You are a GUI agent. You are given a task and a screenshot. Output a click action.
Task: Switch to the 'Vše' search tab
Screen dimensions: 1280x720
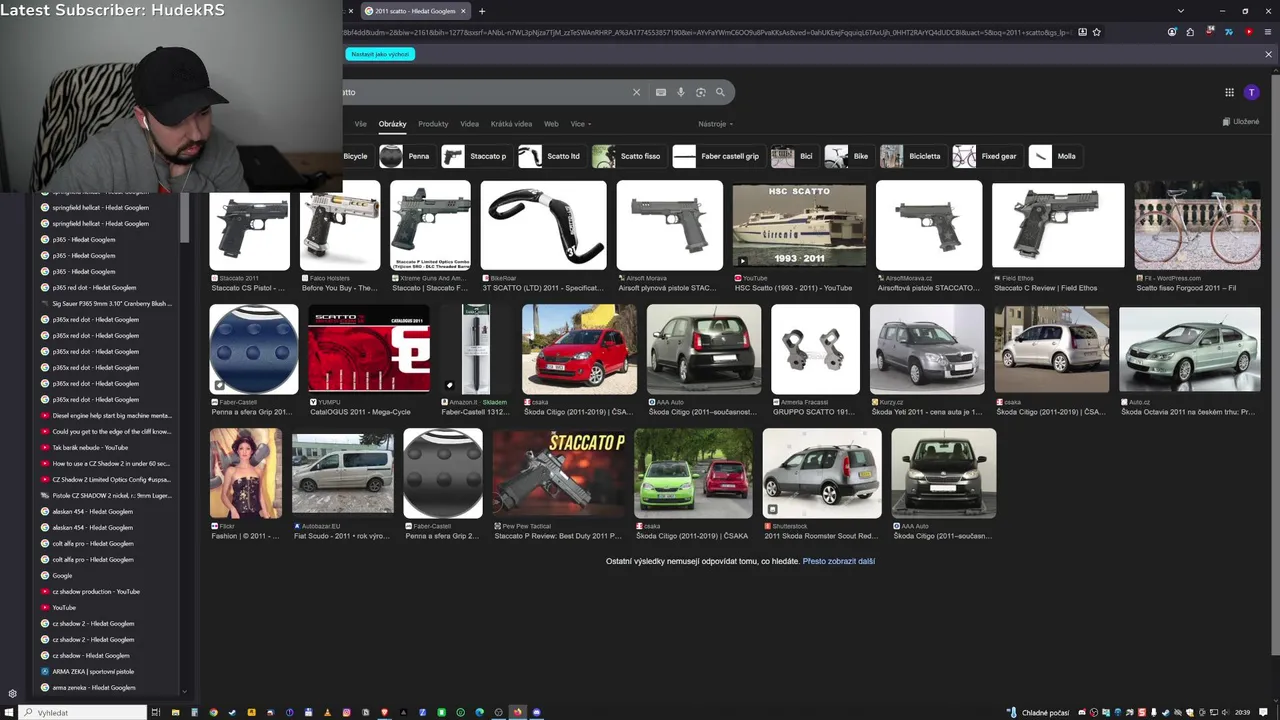(x=360, y=124)
